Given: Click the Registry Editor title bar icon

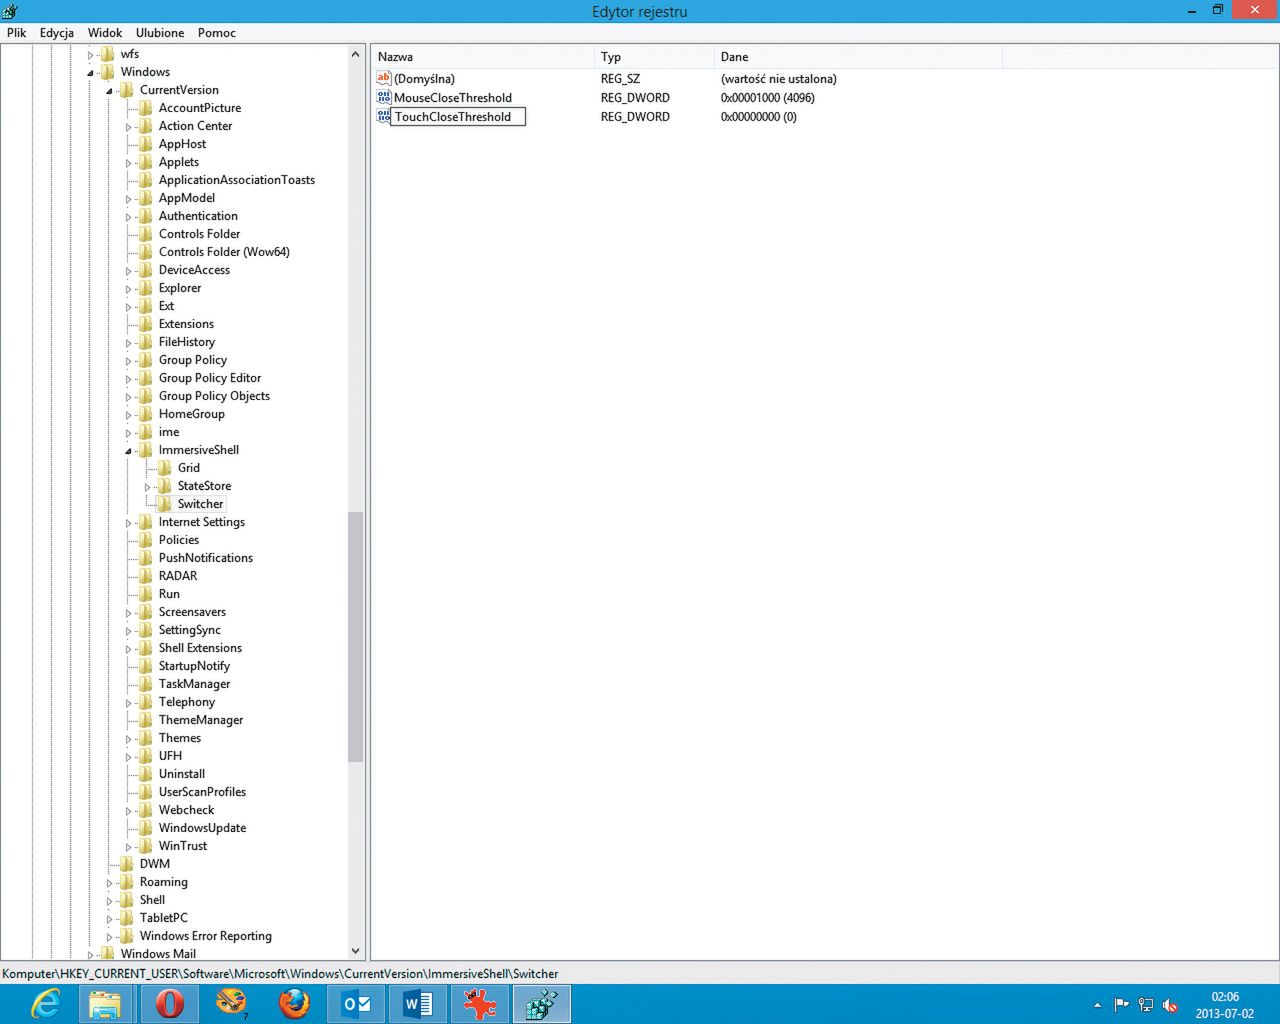Looking at the screenshot, I should (x=11, y=11).
